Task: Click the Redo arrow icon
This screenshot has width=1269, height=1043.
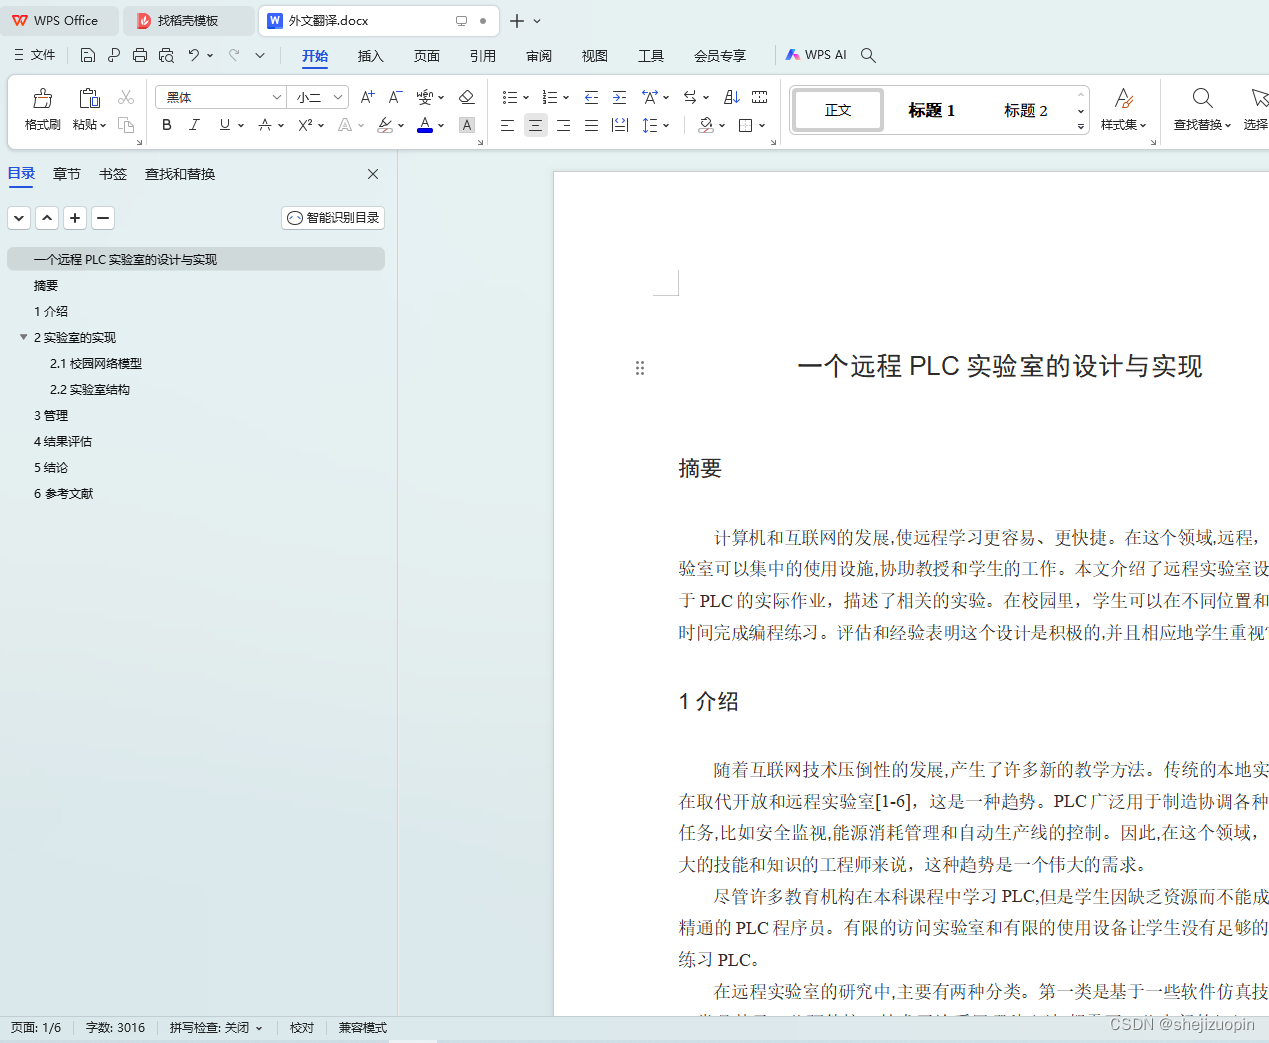Action: [234, 55]
